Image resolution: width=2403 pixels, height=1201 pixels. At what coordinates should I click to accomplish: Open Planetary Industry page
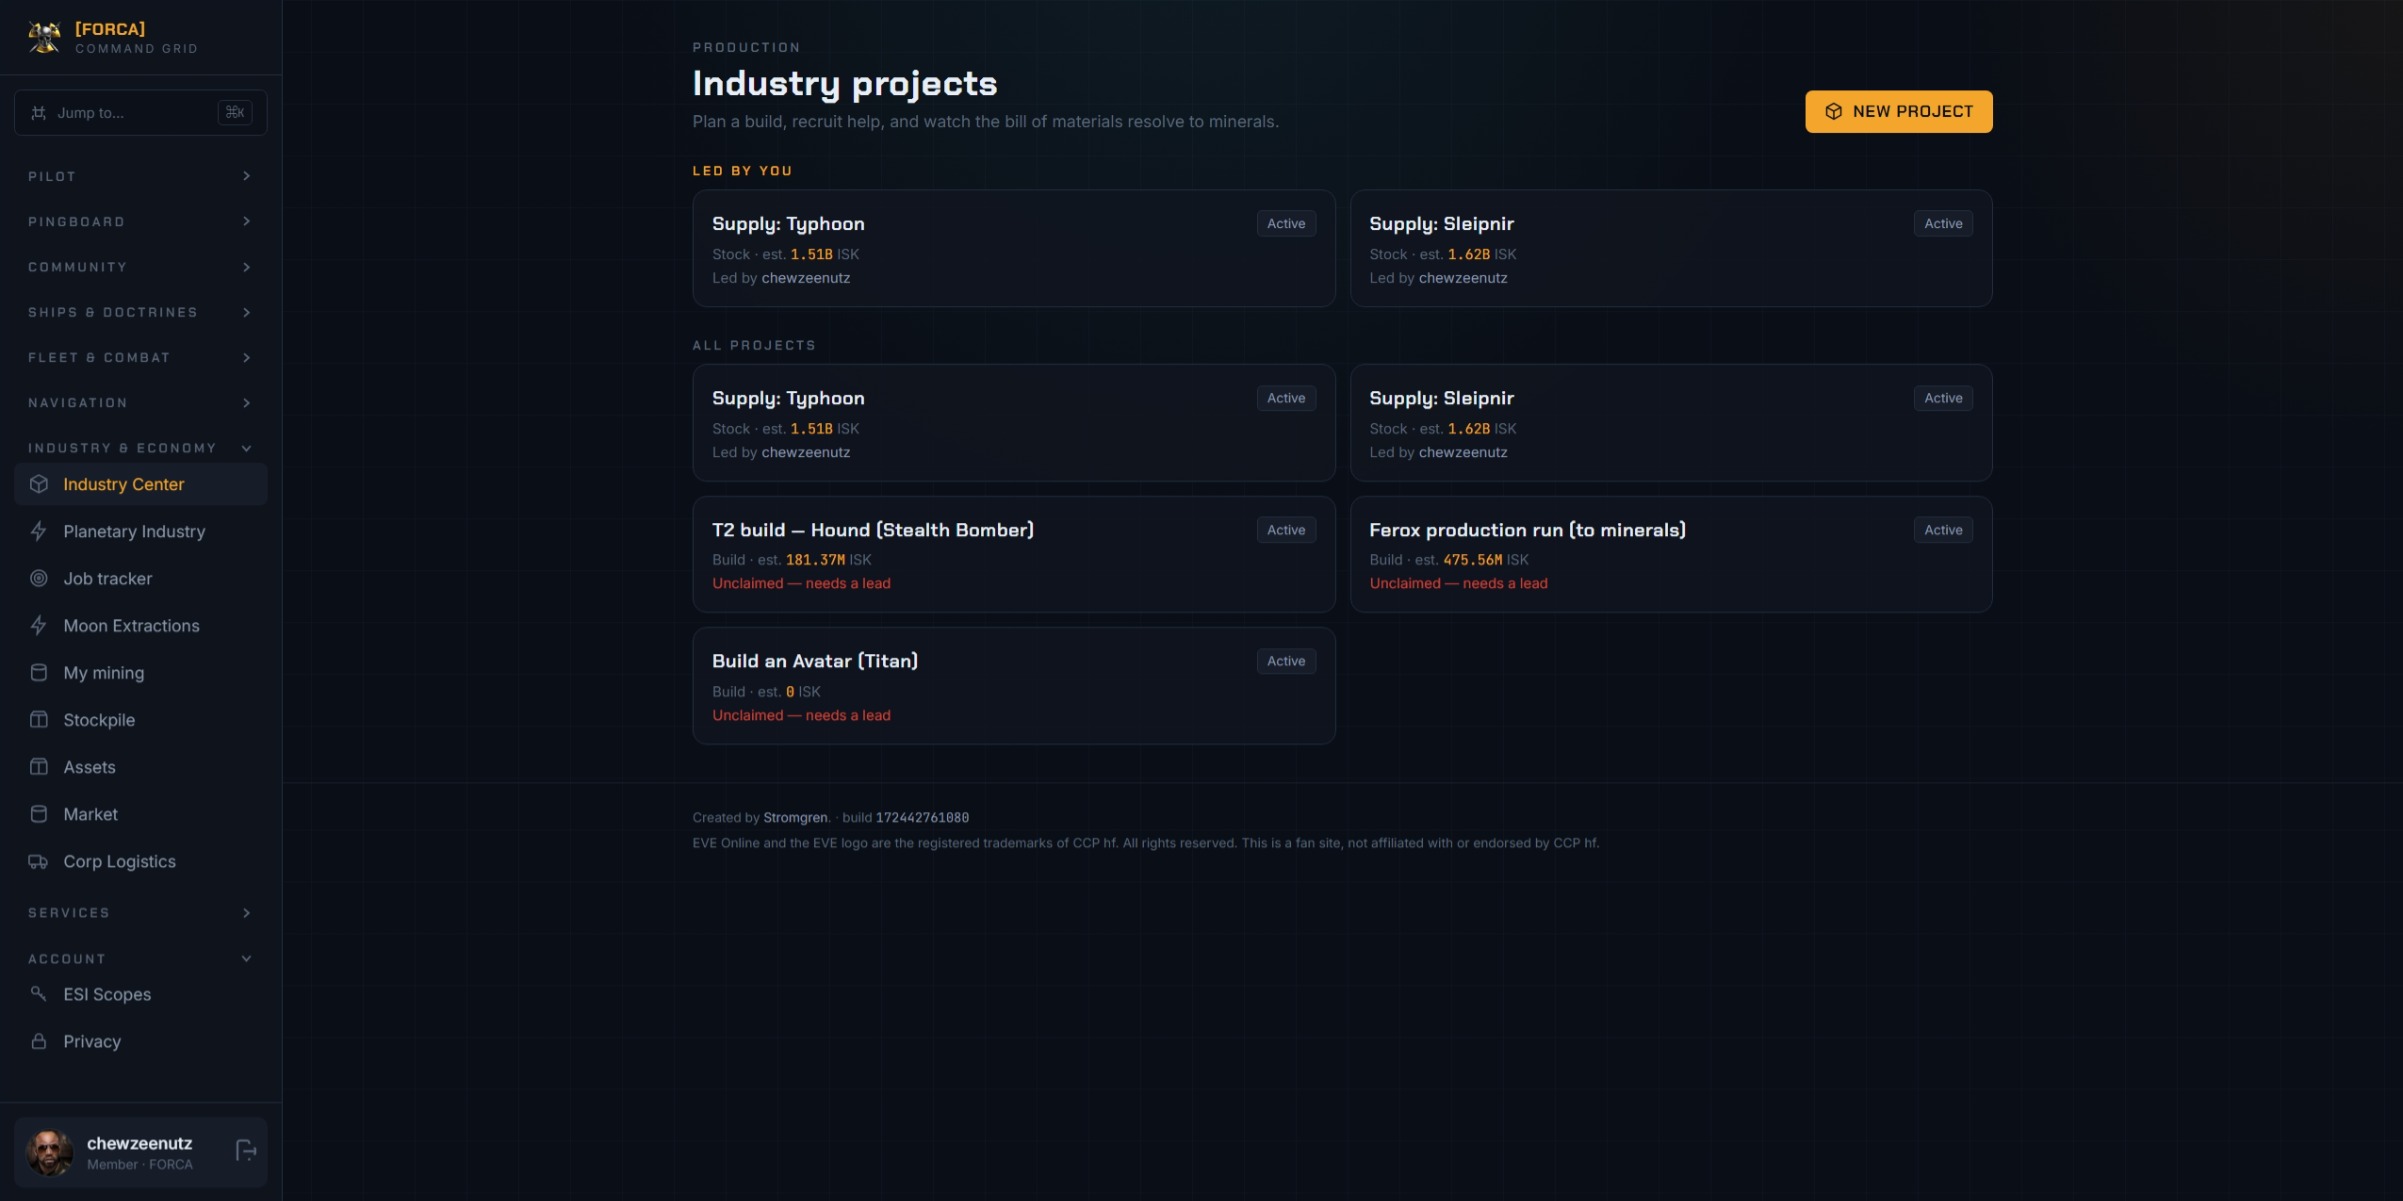140,531
